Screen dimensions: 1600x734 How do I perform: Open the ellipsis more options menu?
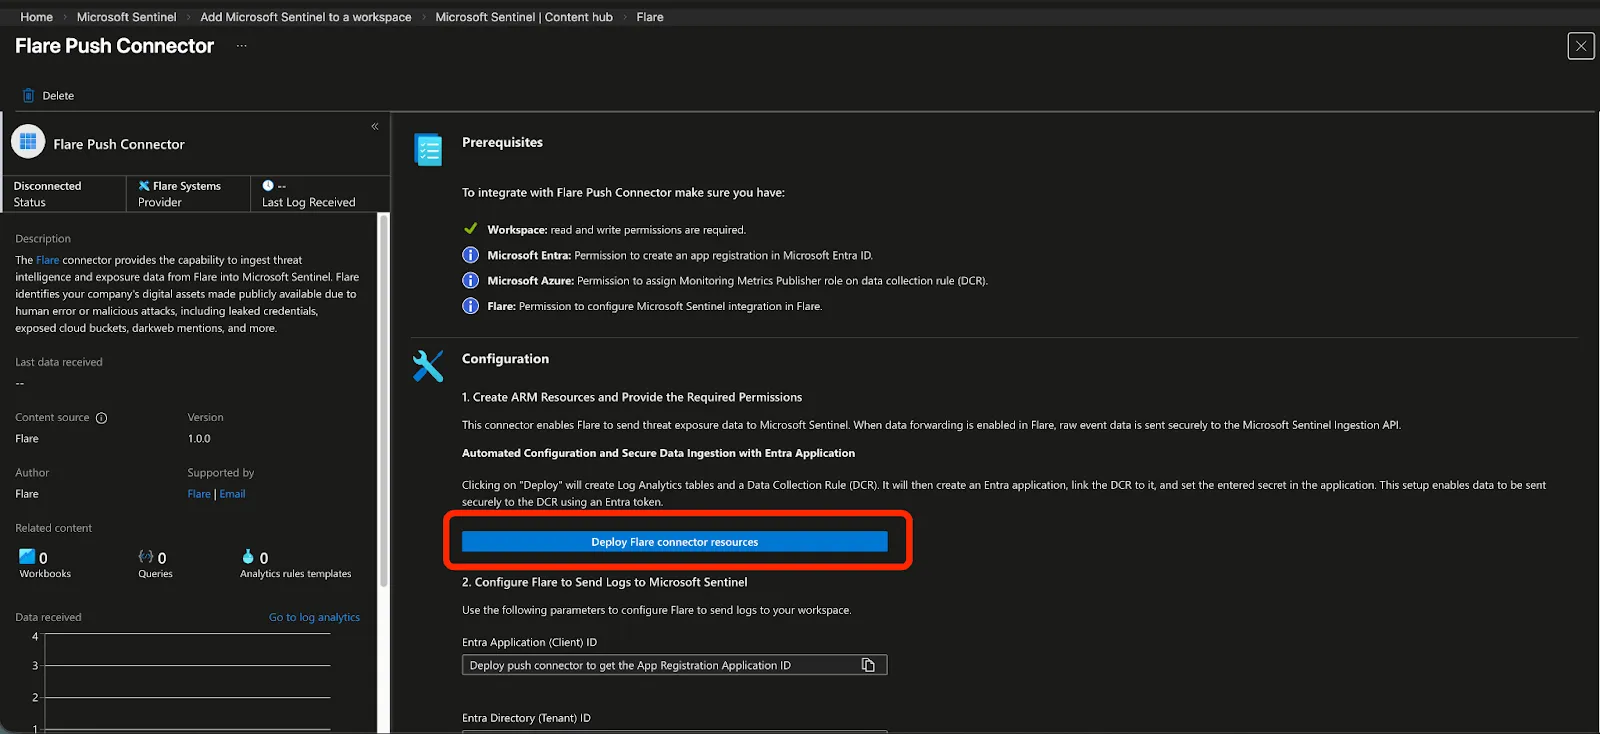pyautogui.click(x=241, y=46)
